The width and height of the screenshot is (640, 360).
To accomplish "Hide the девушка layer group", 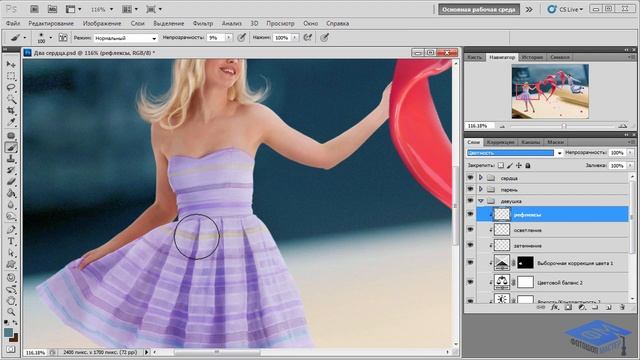I will click(470, 201).
